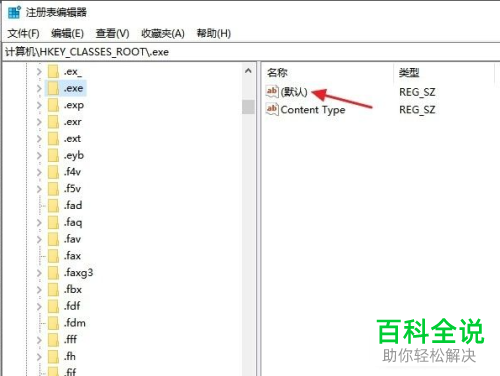Image resolution: width=500 pixels, height=376 pixels.
Task: Select the .fdm tree key label
Action: pyautogui.click(x=75, y=323)
